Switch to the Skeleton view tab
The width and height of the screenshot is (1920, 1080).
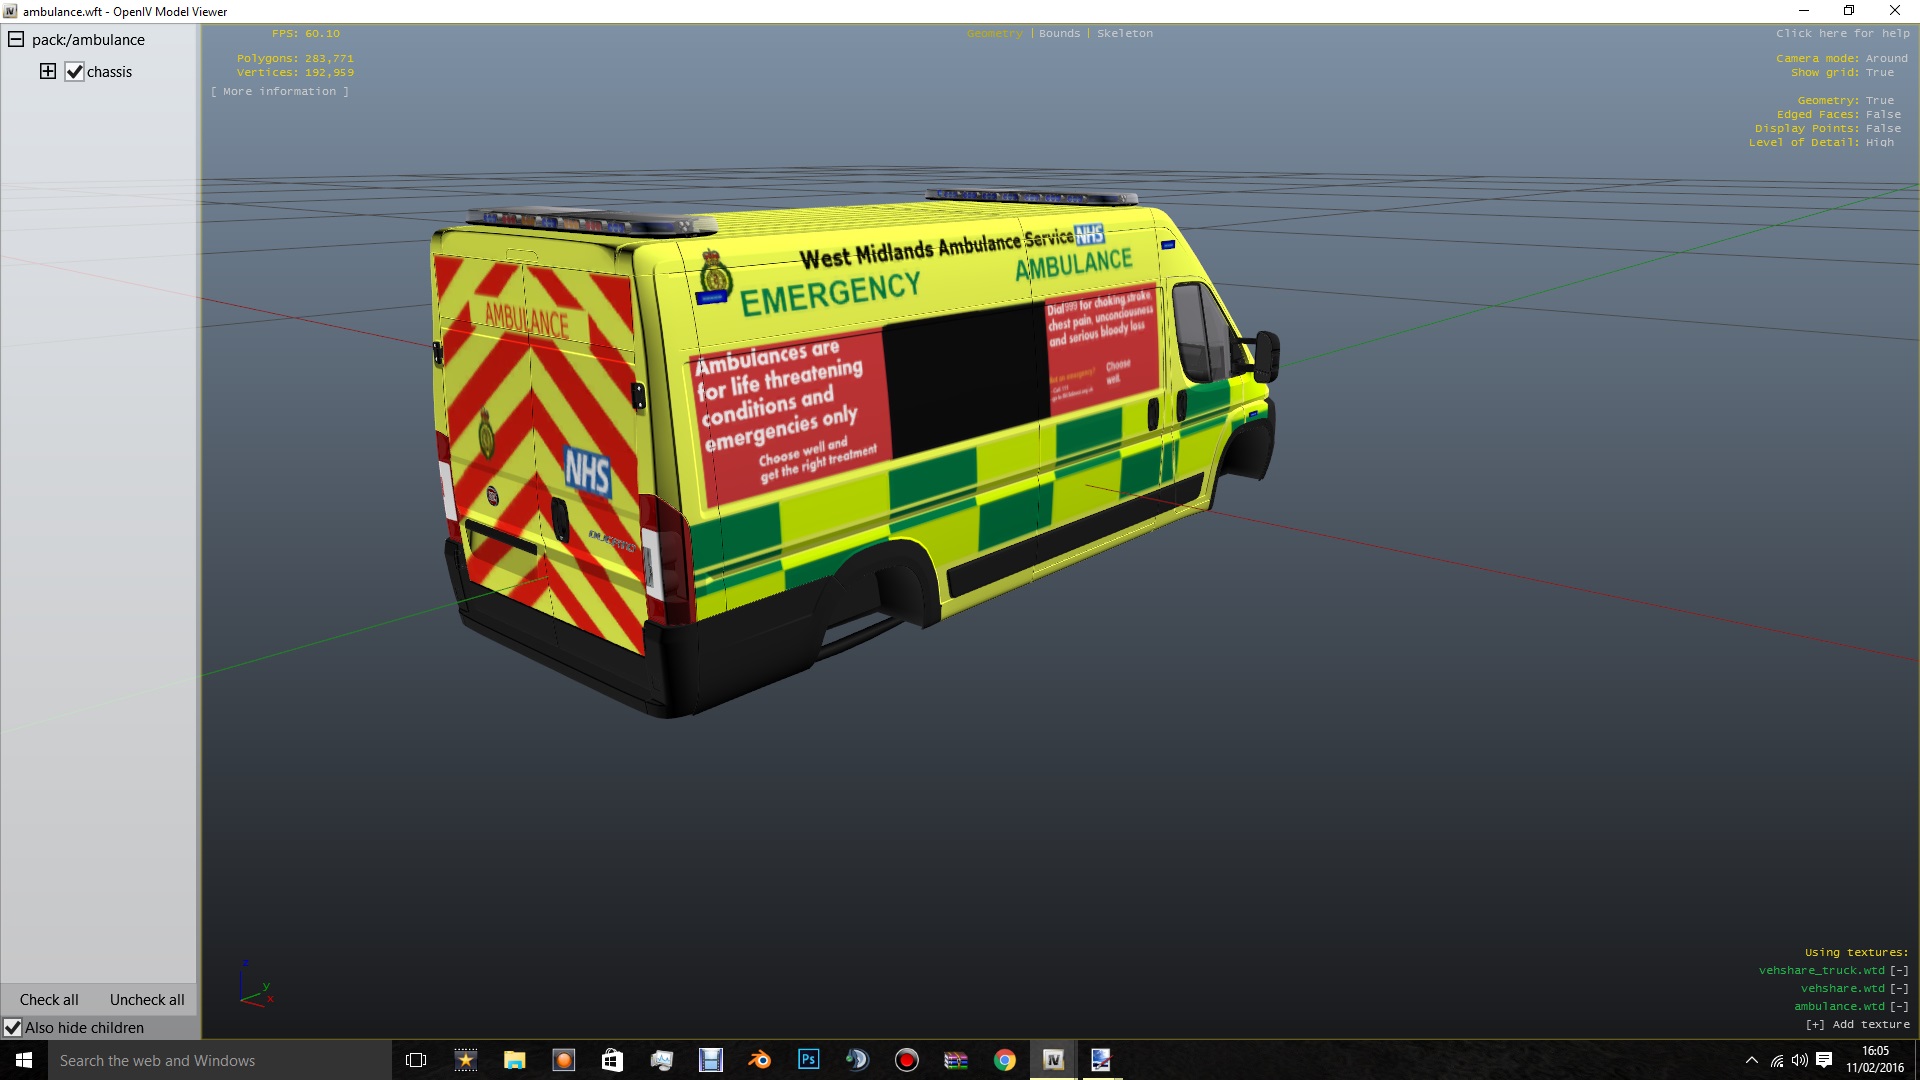pyautogui.click(x=1124, y=33)
